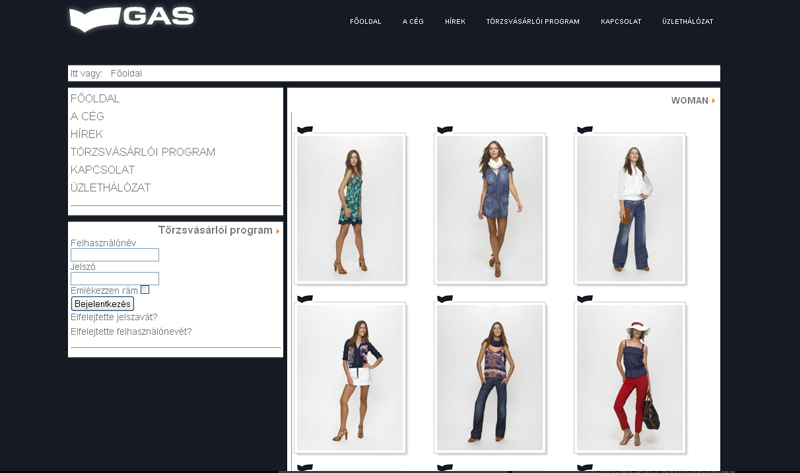Click the Felhasználónév input field
800x473 pixels.
click(114, 255)
